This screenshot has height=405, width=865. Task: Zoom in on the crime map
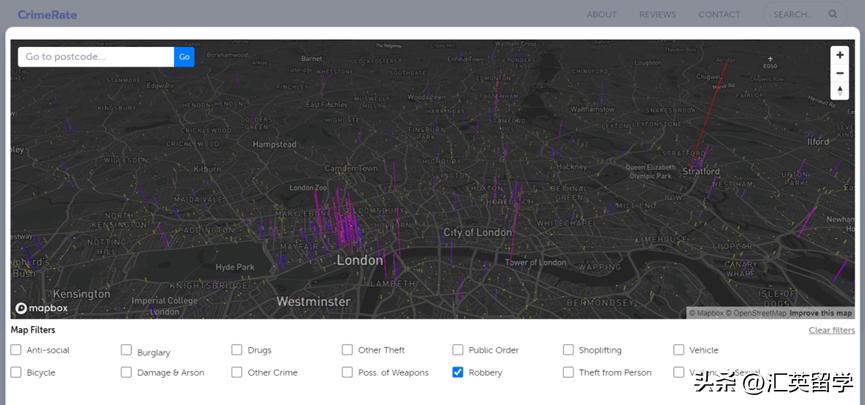point(840,56)
